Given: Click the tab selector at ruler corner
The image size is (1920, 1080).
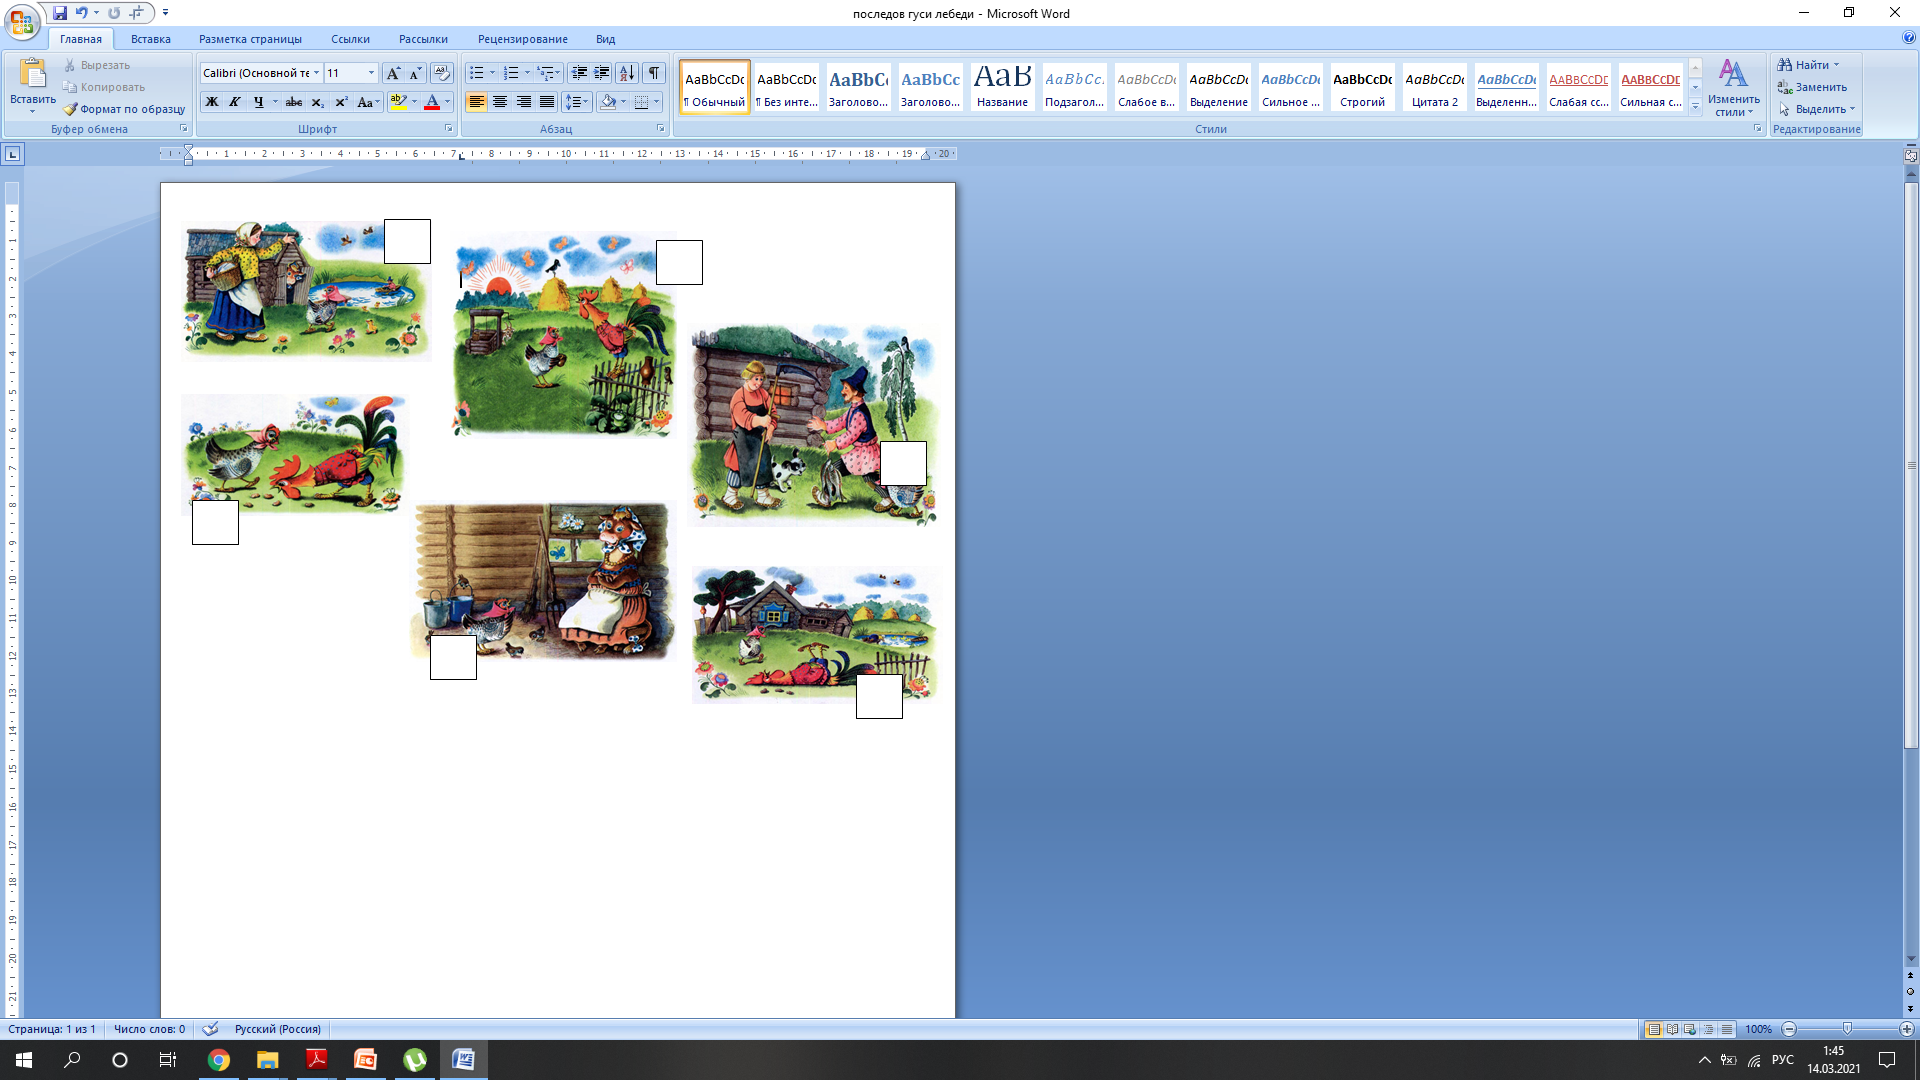Looking at the screenshot, I should 12,154.
